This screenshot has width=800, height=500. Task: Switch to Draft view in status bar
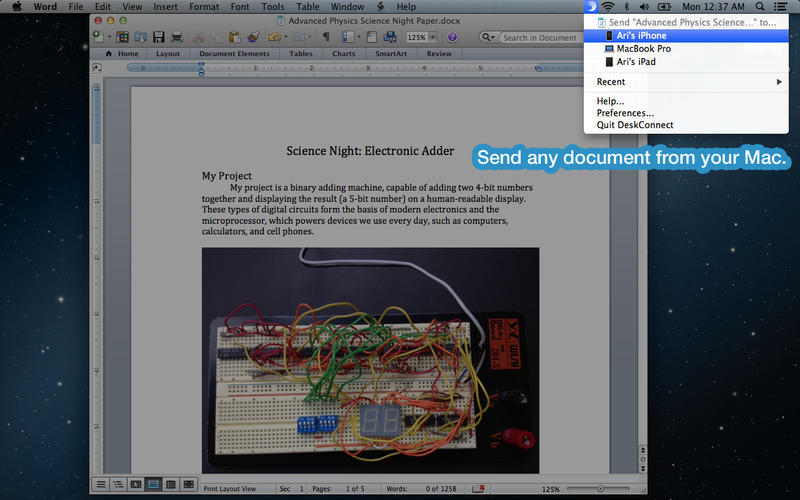100,484
